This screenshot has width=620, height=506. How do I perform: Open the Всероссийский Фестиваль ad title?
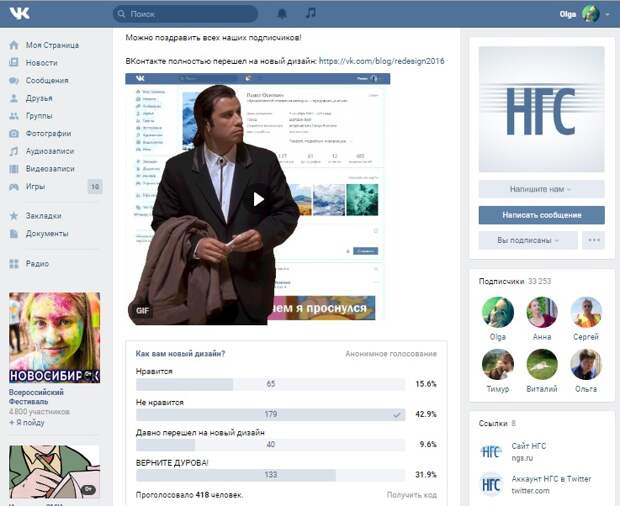point(36,397)
